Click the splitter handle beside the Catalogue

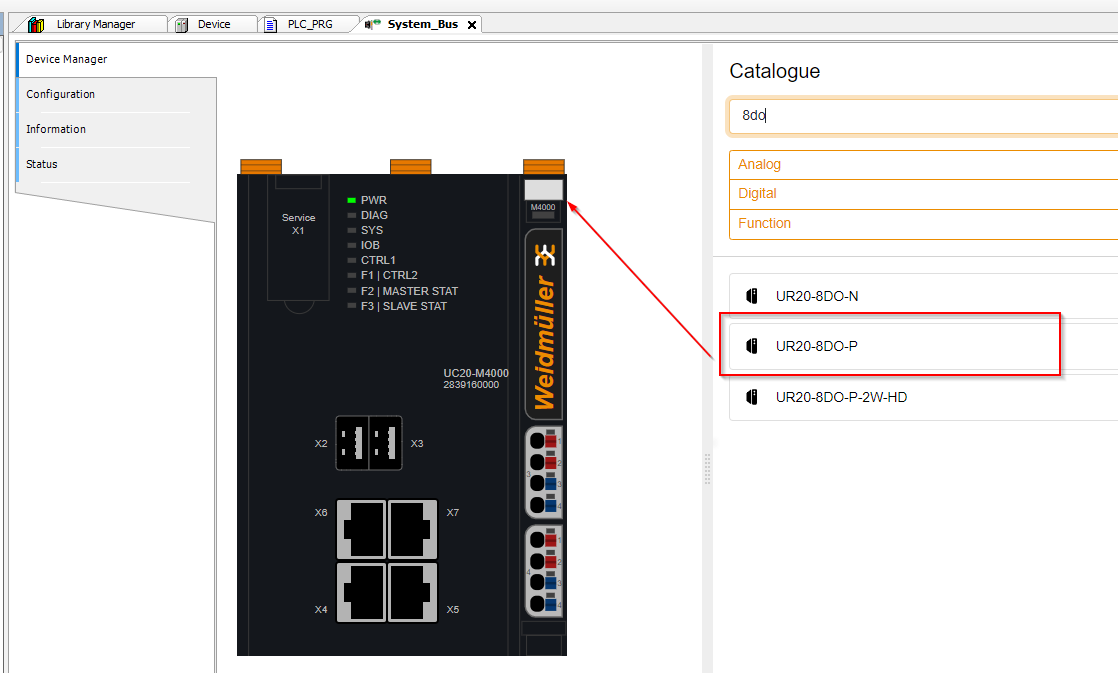(x=707, y=469)
